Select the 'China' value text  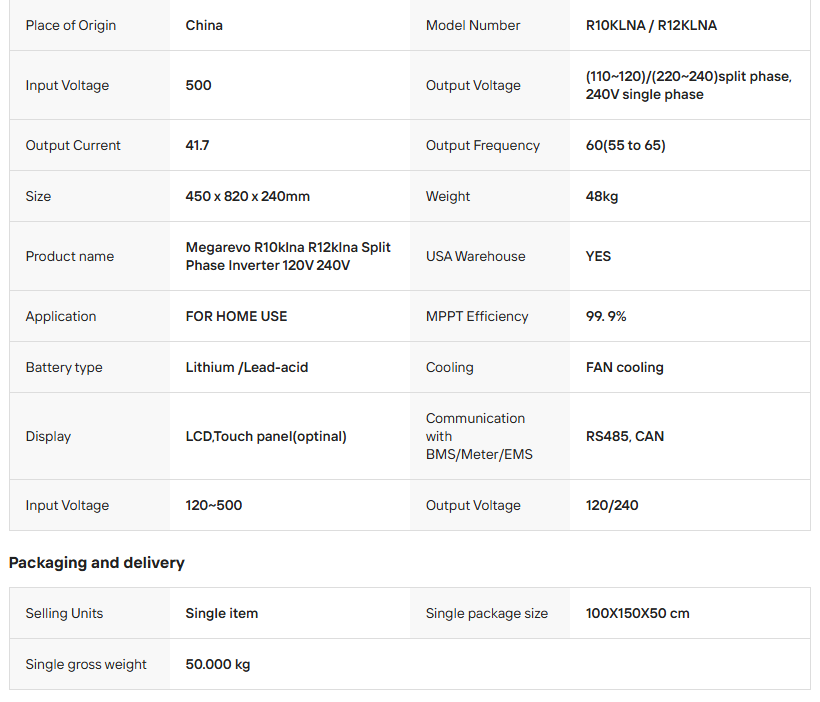pyautogui.click(x=204, y=25)
